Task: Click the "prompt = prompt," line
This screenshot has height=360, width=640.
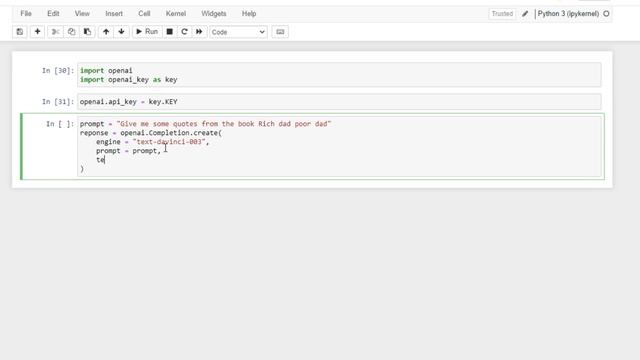Action: coord(129,151)
